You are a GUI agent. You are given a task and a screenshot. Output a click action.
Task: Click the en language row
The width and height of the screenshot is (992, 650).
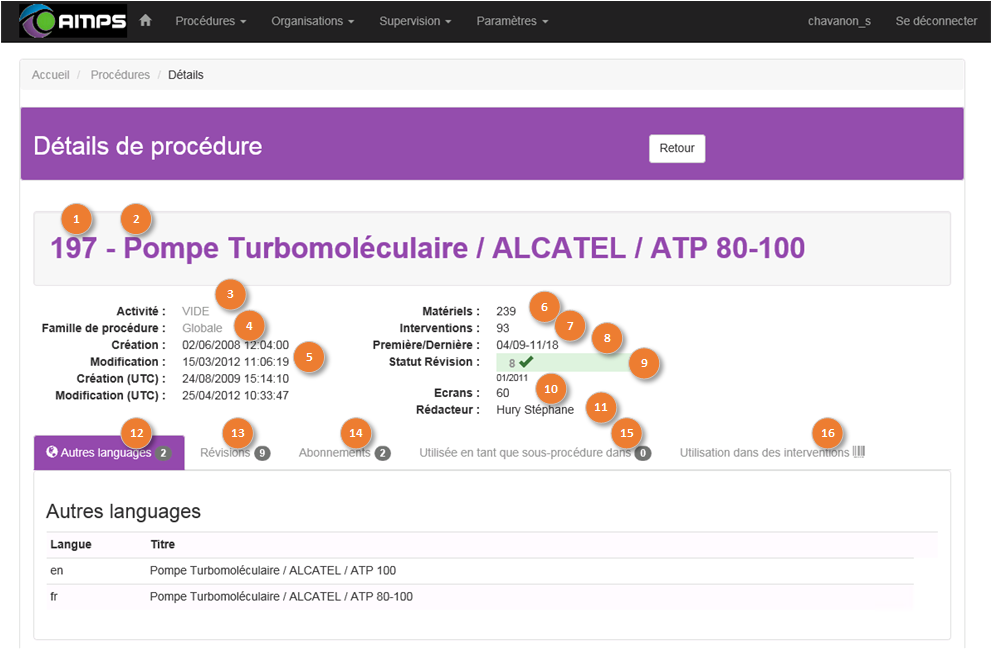click(x=480, y=571)
